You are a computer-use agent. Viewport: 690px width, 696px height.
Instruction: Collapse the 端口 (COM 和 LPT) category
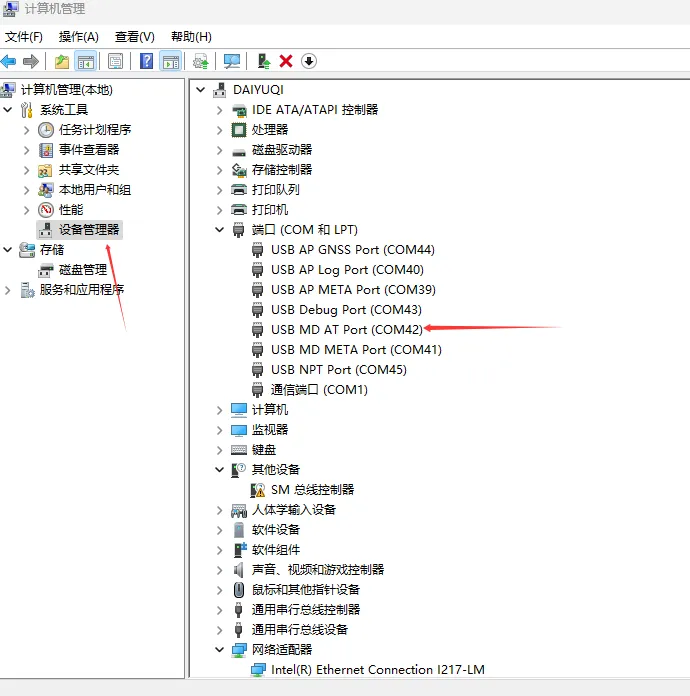tap(219, 229)
